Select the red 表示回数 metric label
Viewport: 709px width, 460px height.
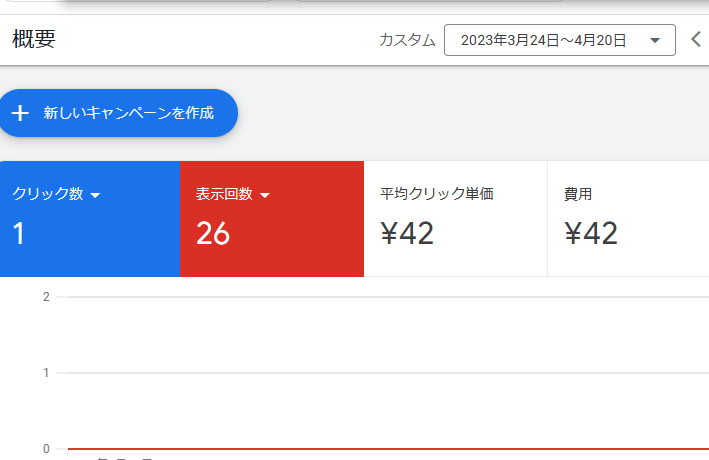[x=224, y=194]
